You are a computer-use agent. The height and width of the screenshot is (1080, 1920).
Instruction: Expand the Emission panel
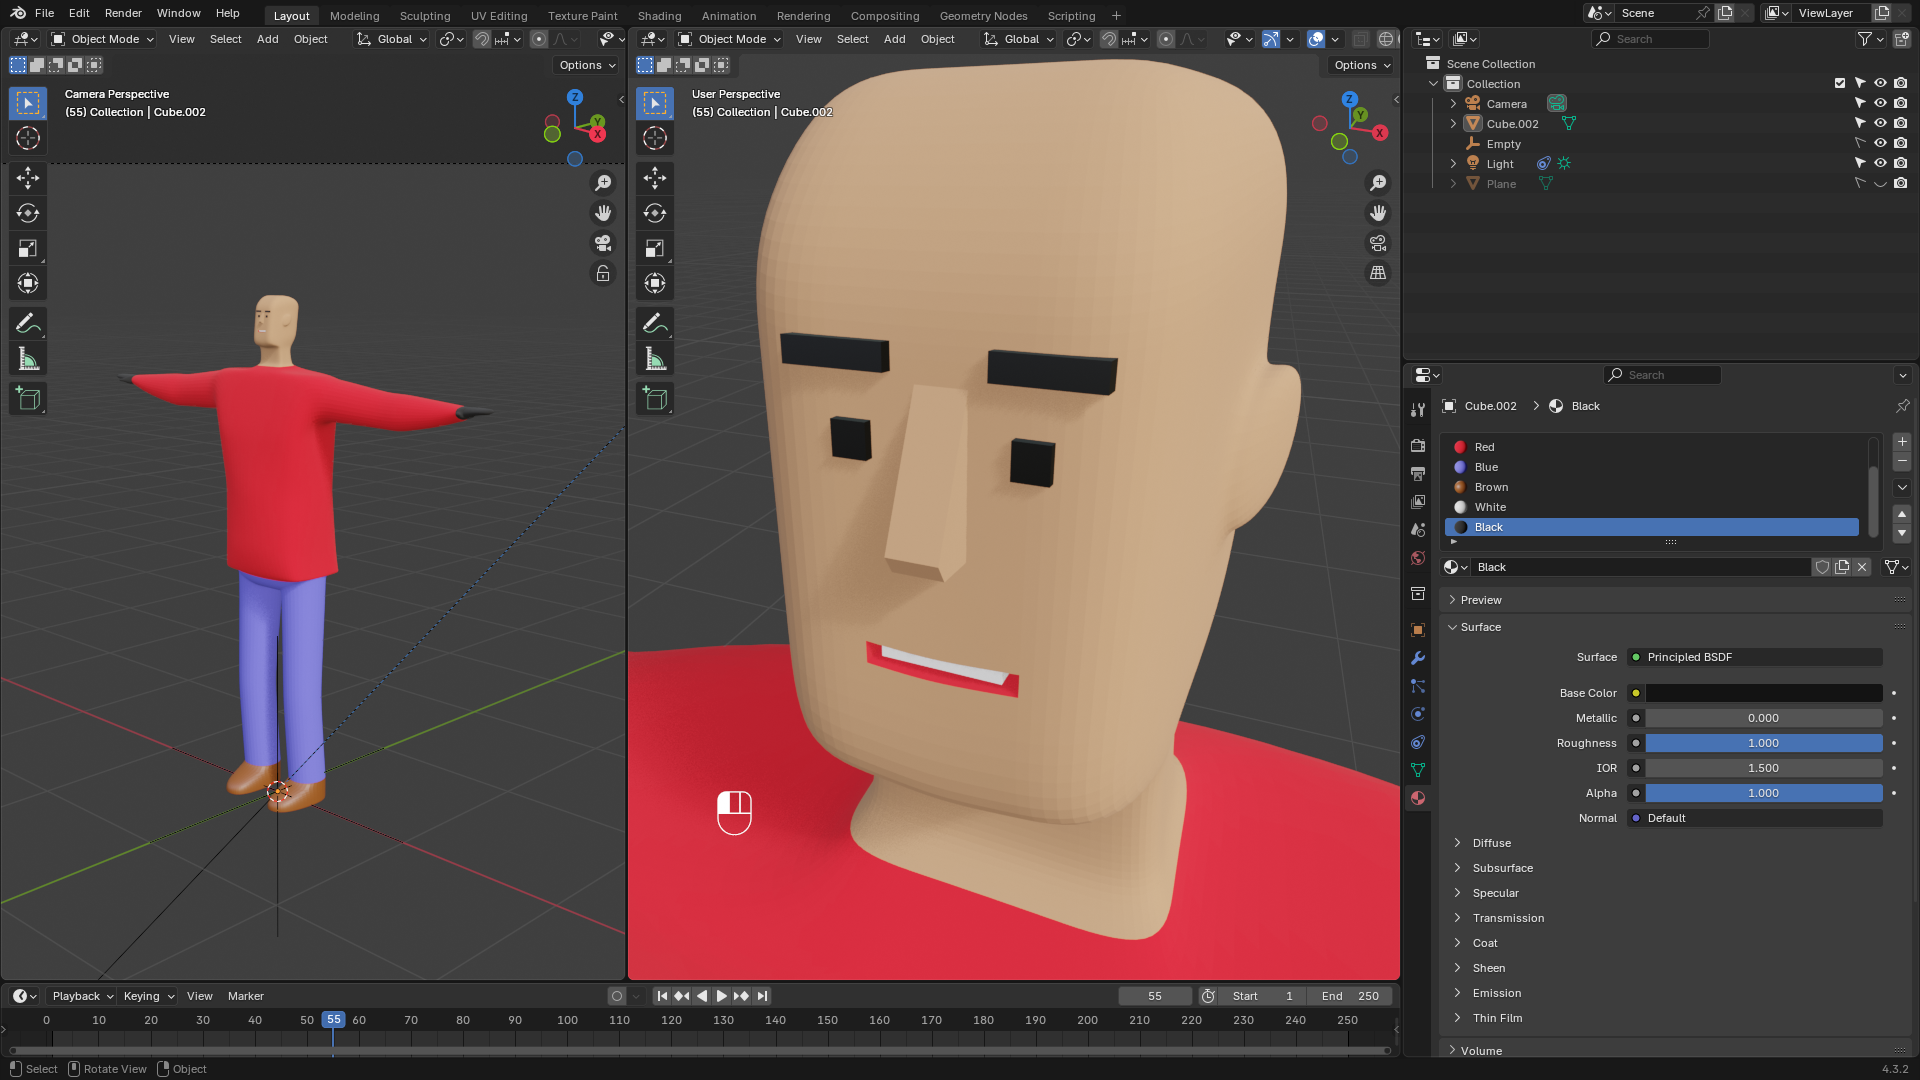click(x=1497, y=993)
